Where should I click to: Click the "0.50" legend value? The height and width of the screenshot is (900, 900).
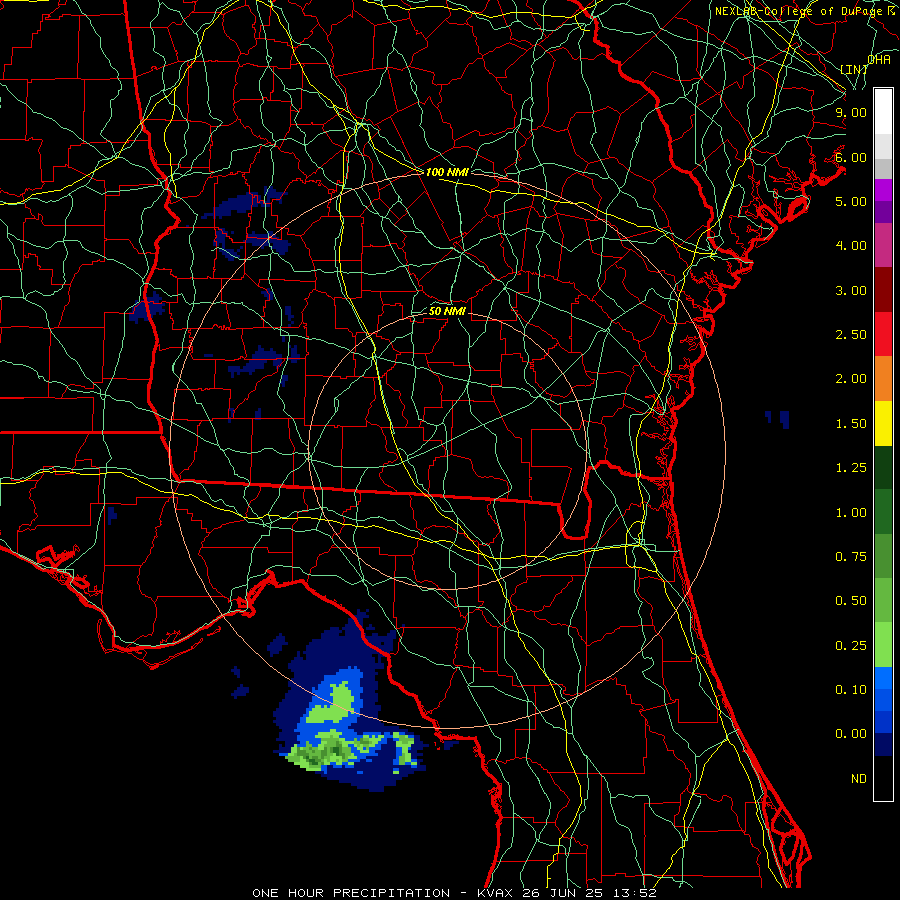[851, 601]
